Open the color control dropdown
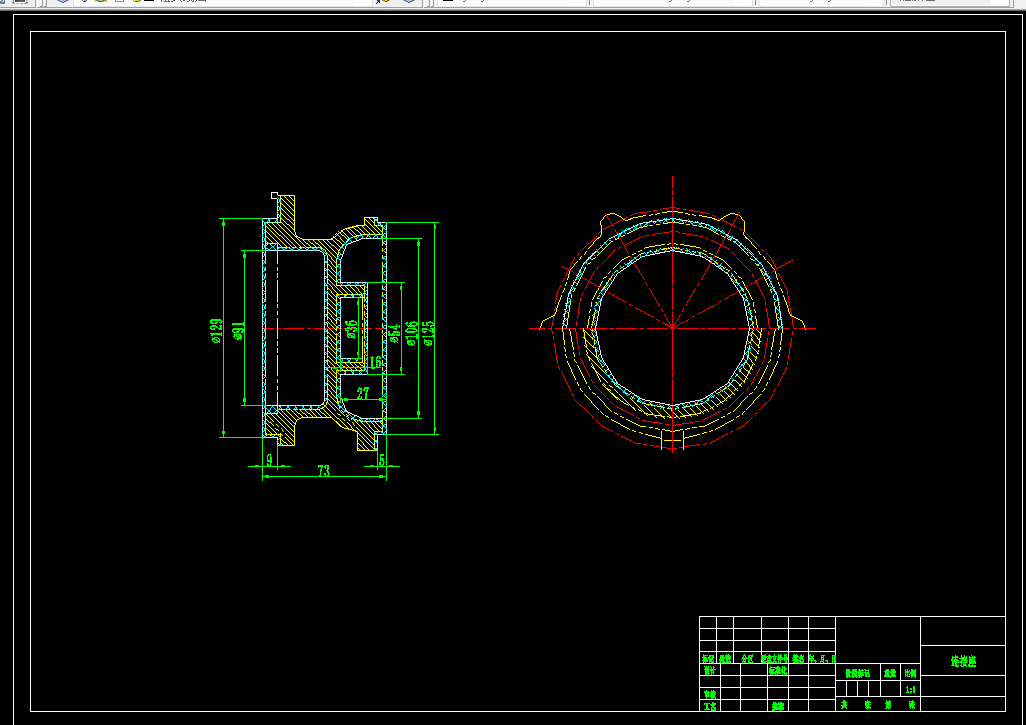Screen dimensions: 1026x725 (x=512, y=1)
